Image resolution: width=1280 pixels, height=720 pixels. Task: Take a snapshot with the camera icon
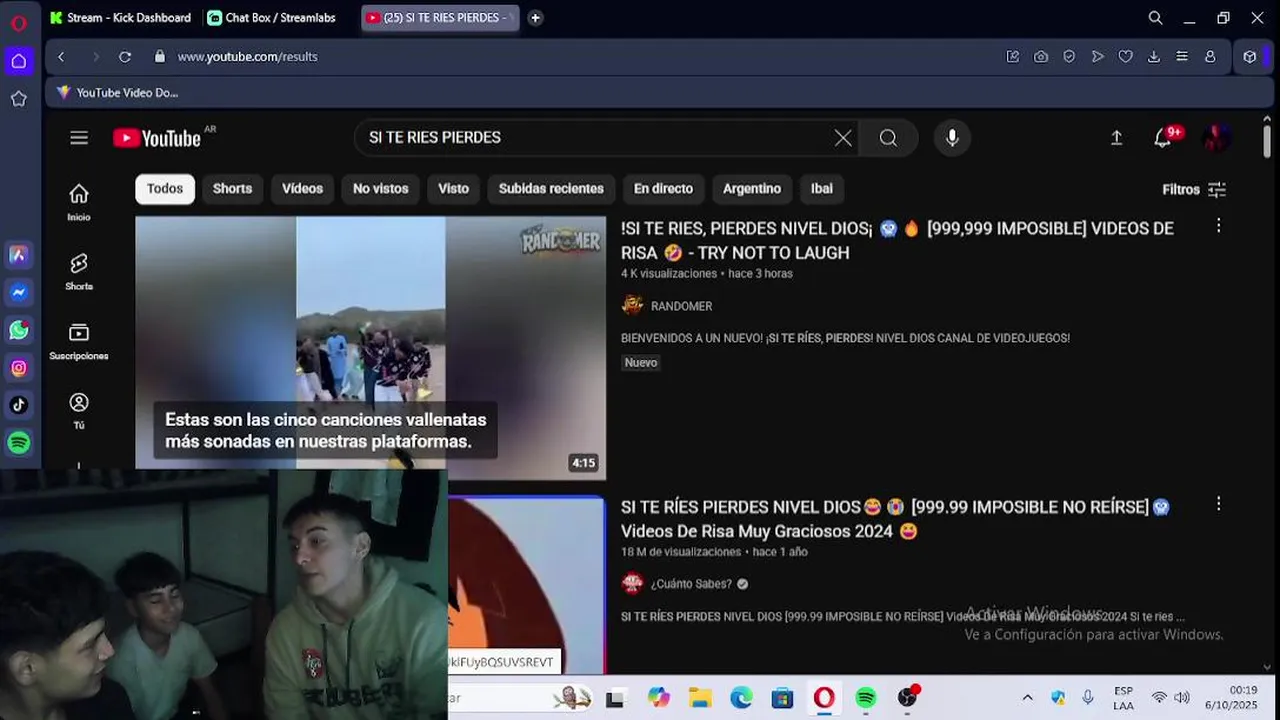1041,57
